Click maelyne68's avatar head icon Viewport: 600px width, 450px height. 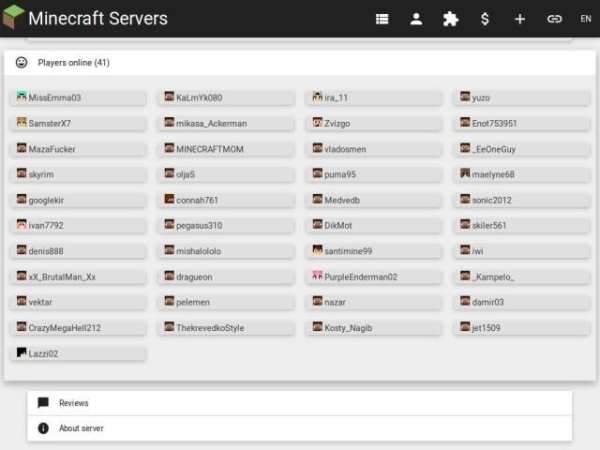(465, 173)
